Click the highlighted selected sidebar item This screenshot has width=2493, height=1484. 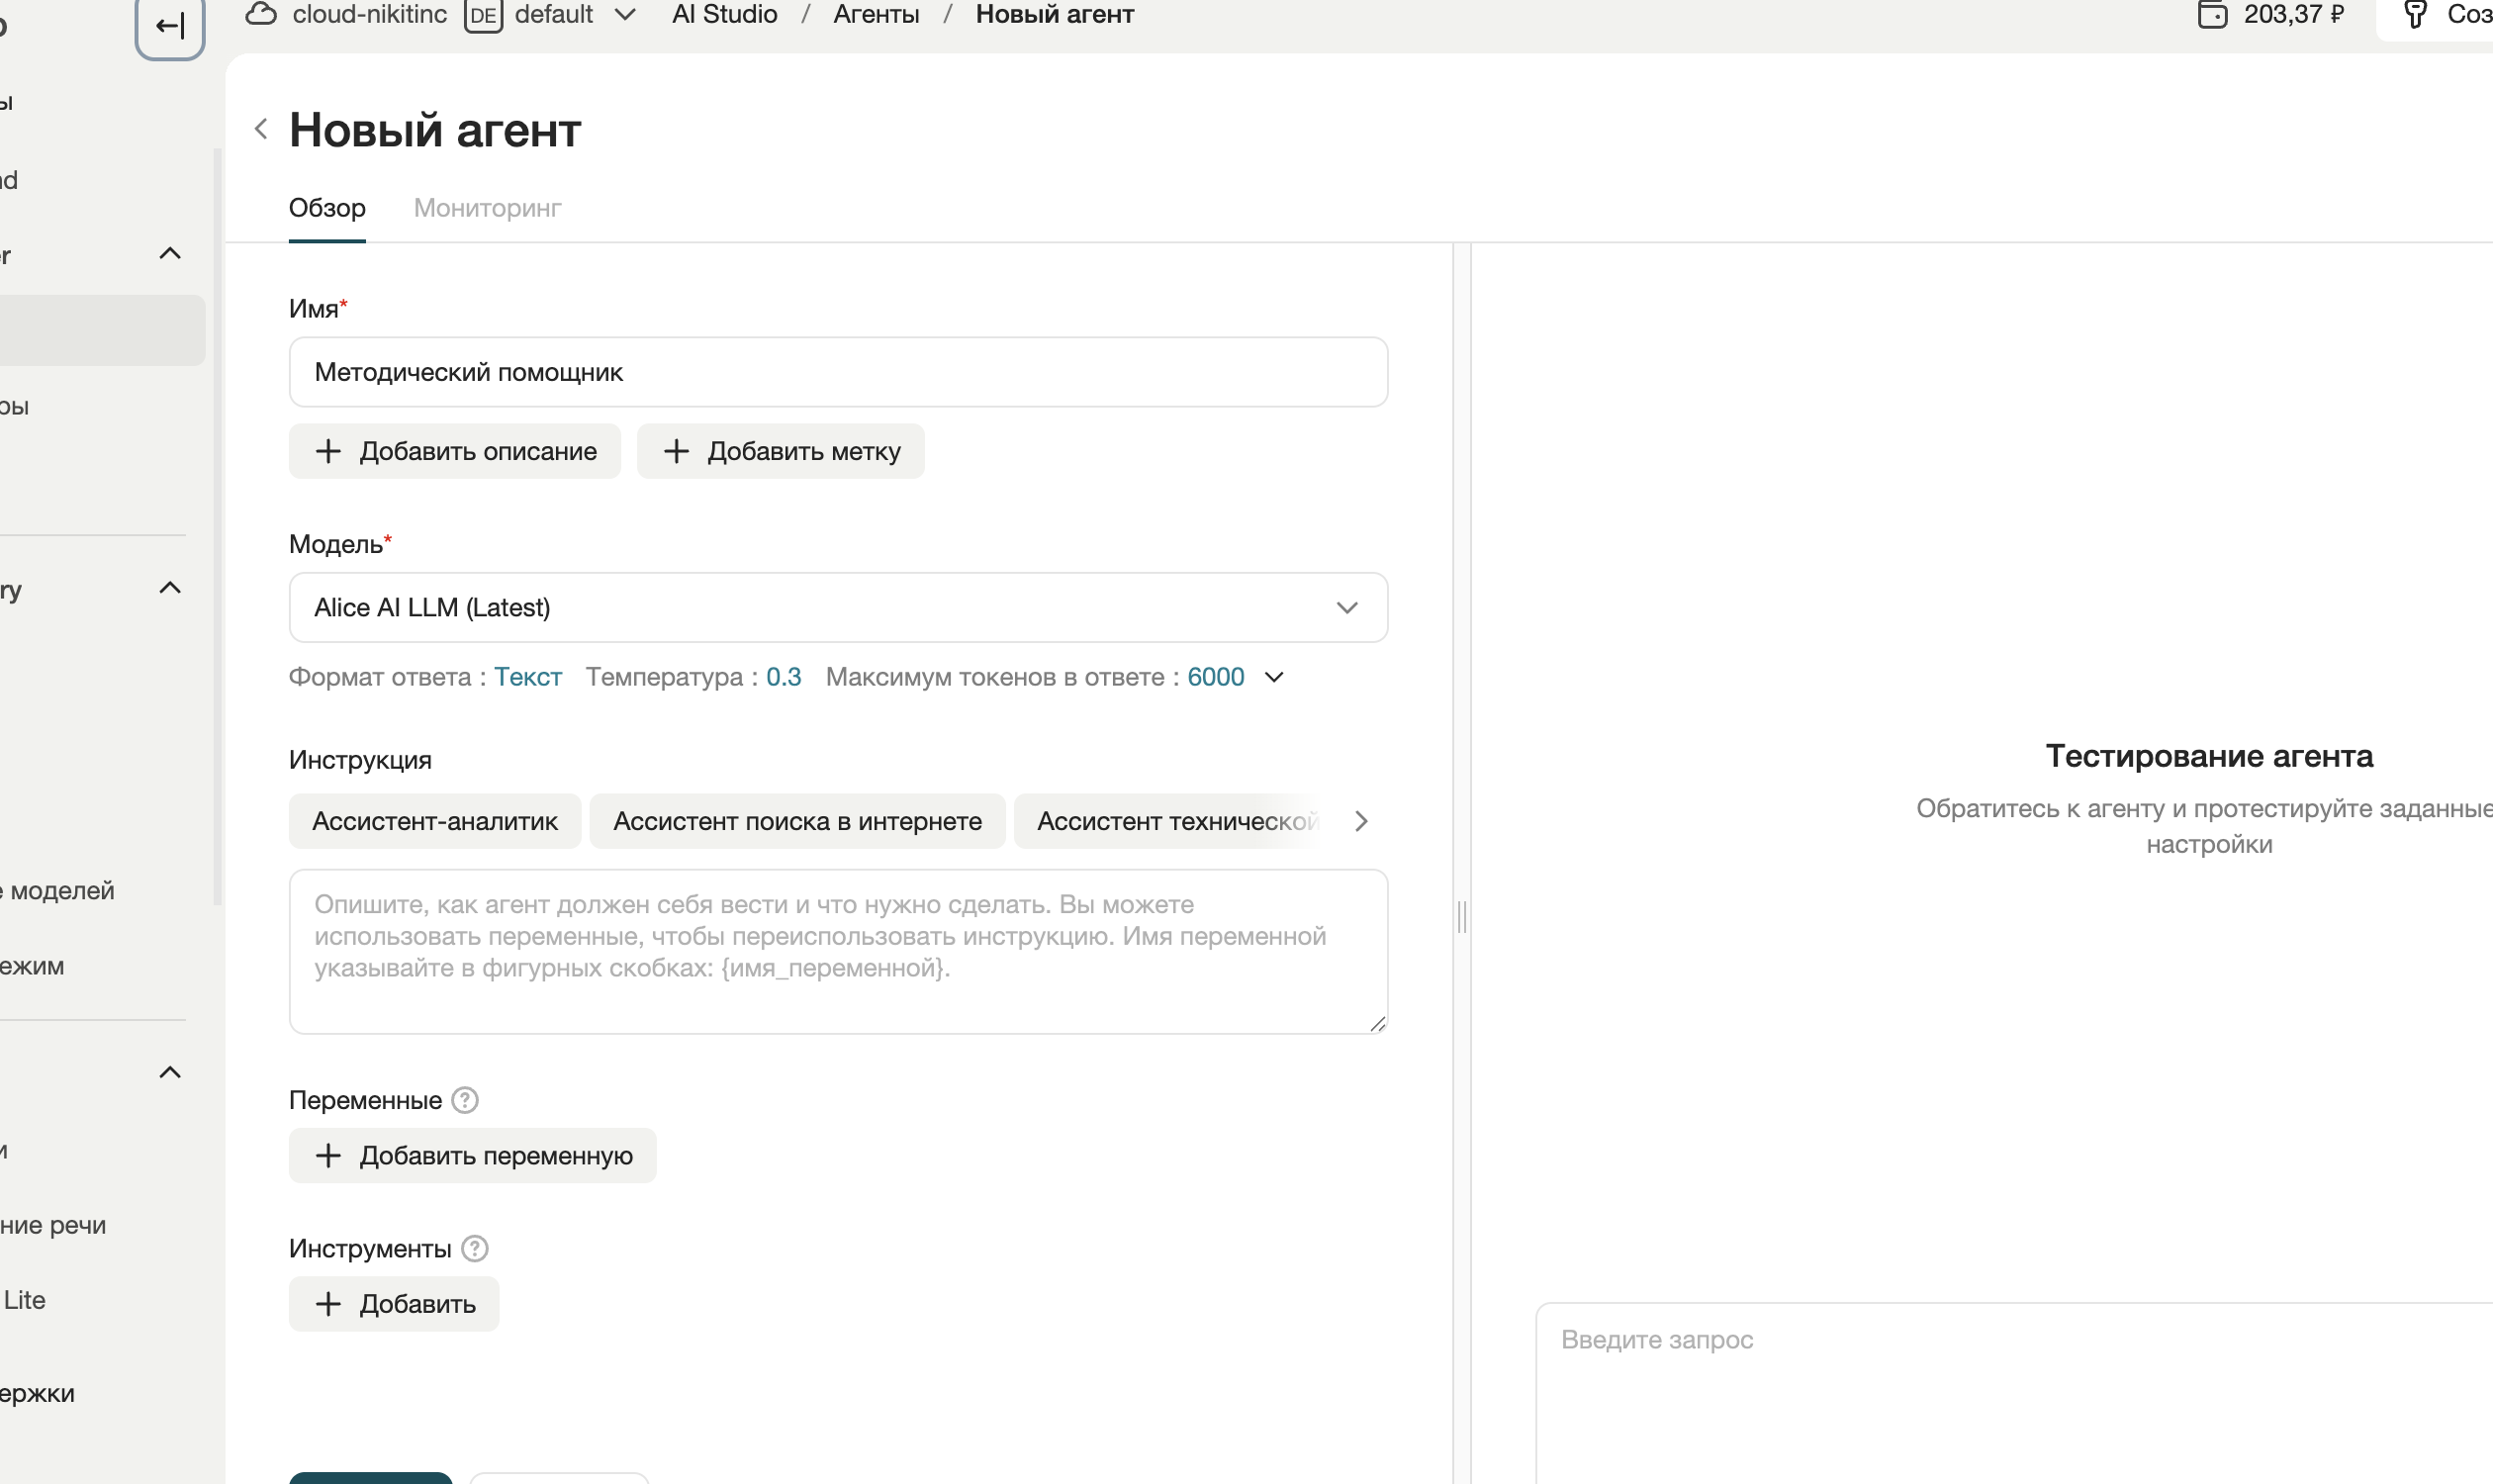coord(102,330)
